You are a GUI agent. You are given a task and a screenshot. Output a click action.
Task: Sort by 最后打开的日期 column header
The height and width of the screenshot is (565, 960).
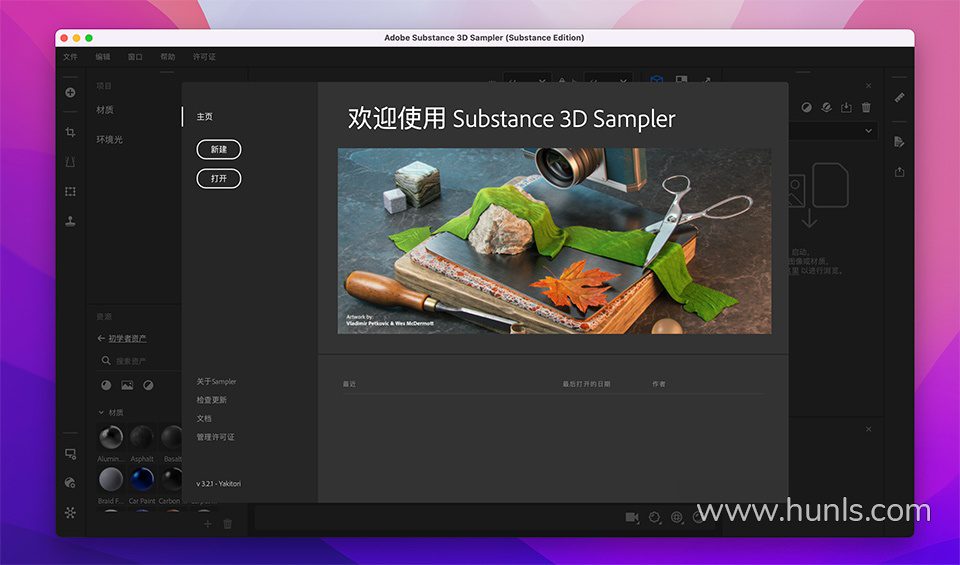(587, 384)
